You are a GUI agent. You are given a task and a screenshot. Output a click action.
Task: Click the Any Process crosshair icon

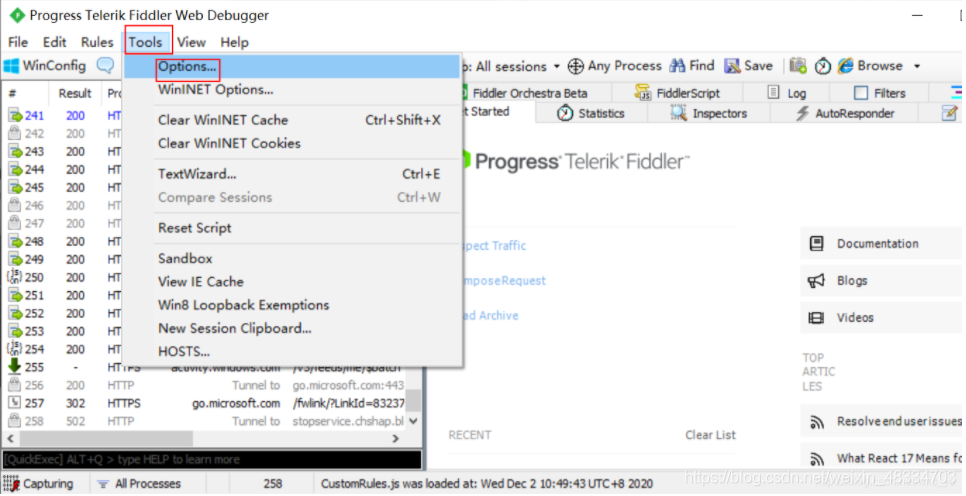(x=575, y=66)
